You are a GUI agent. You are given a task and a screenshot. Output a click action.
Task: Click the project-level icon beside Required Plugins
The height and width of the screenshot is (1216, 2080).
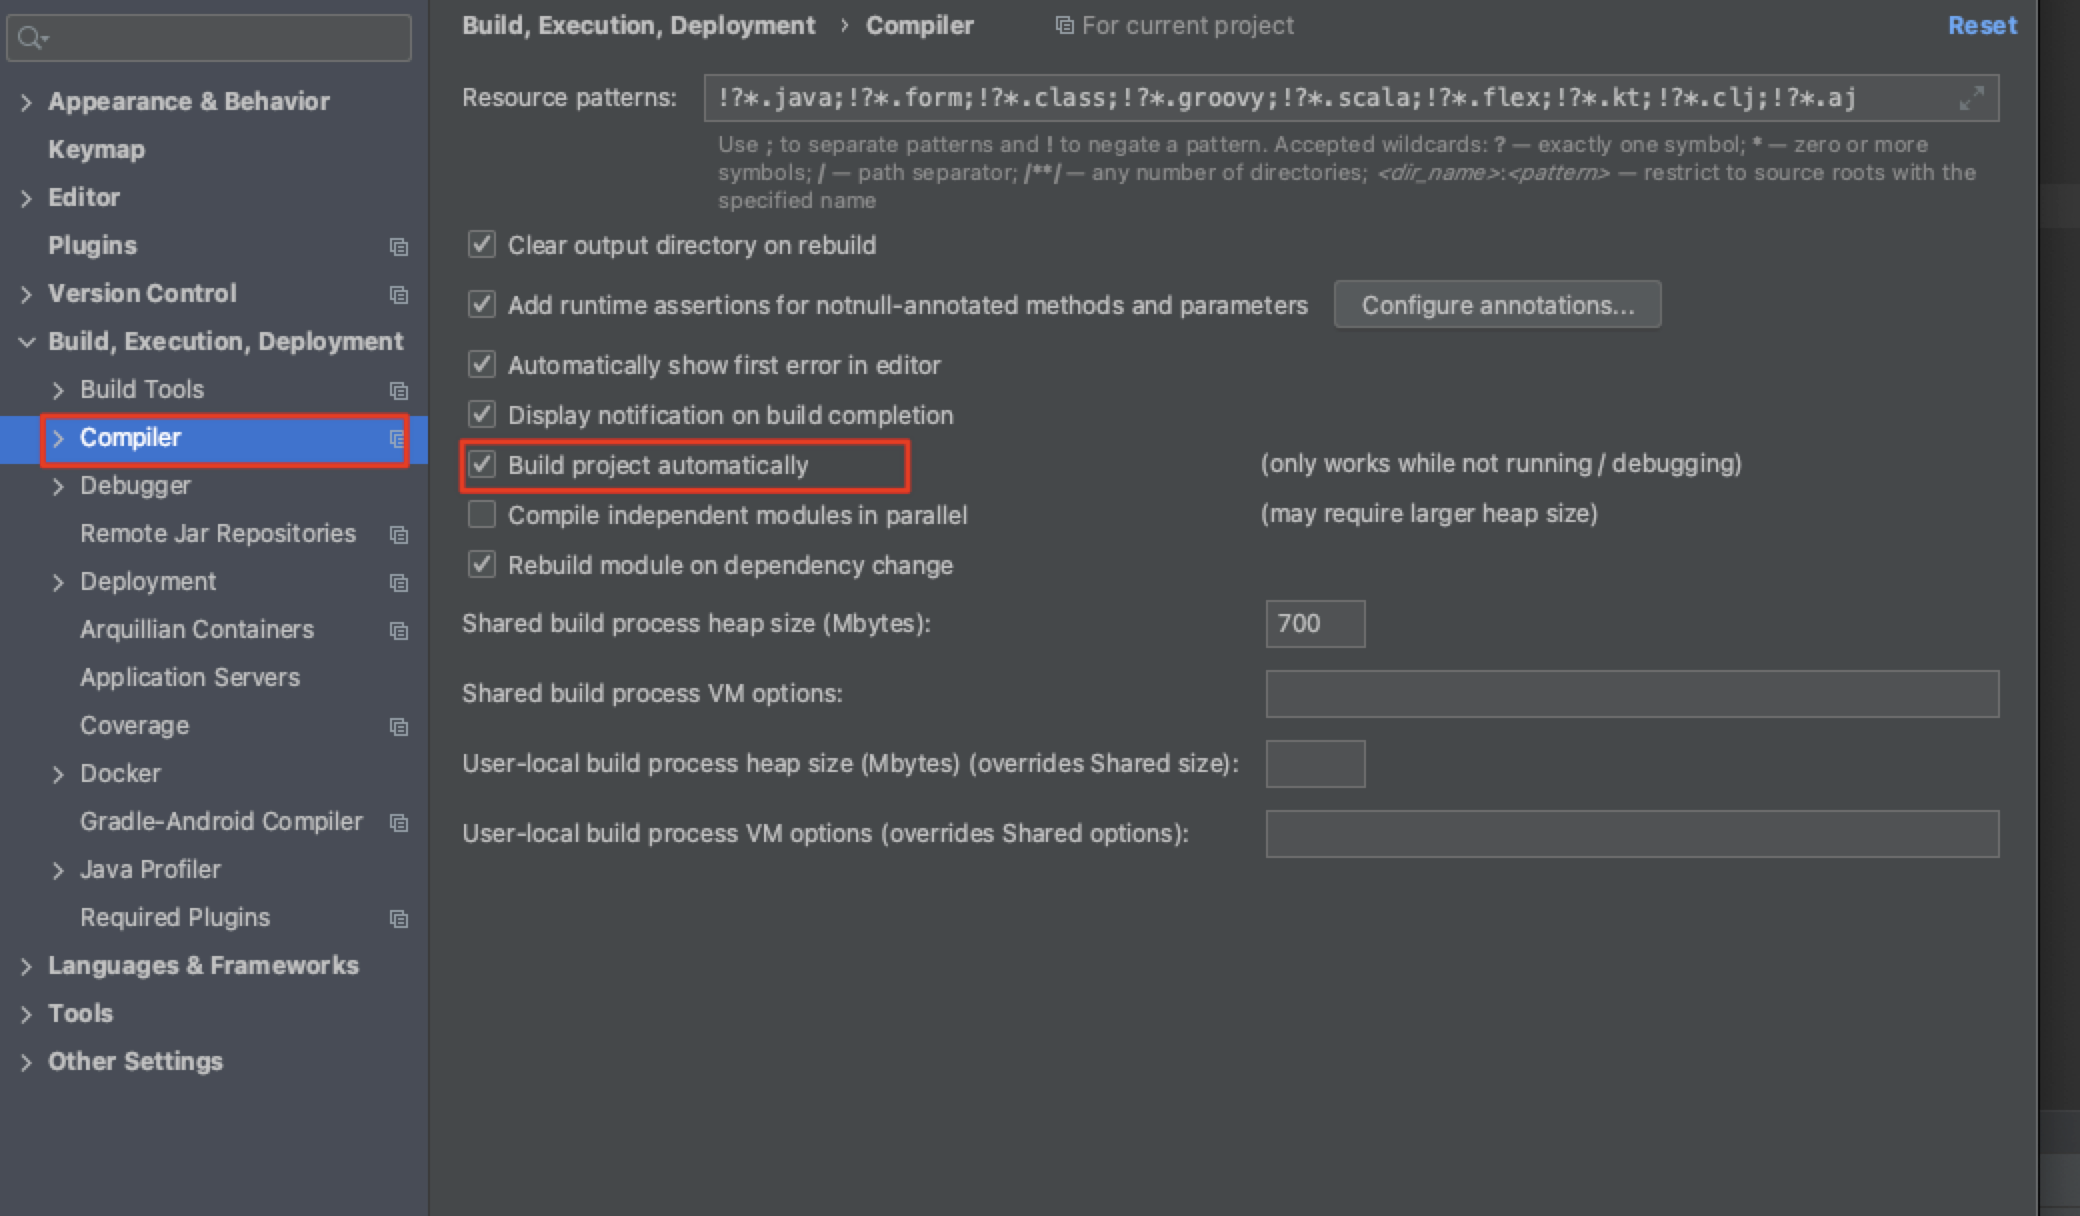point(399,918)
